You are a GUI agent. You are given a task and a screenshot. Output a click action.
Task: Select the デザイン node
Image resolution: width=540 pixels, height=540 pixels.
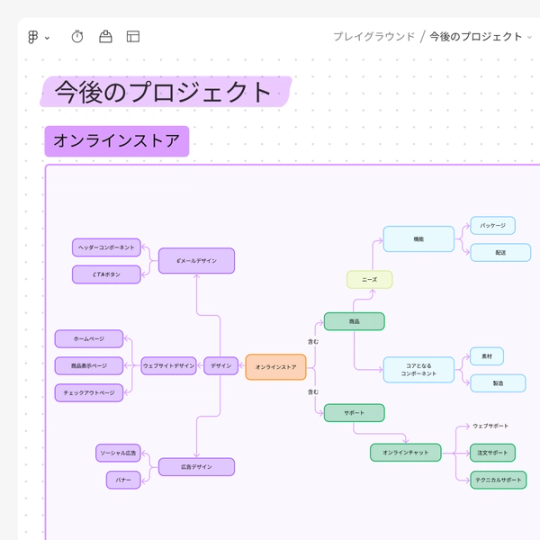pos(221,366)
